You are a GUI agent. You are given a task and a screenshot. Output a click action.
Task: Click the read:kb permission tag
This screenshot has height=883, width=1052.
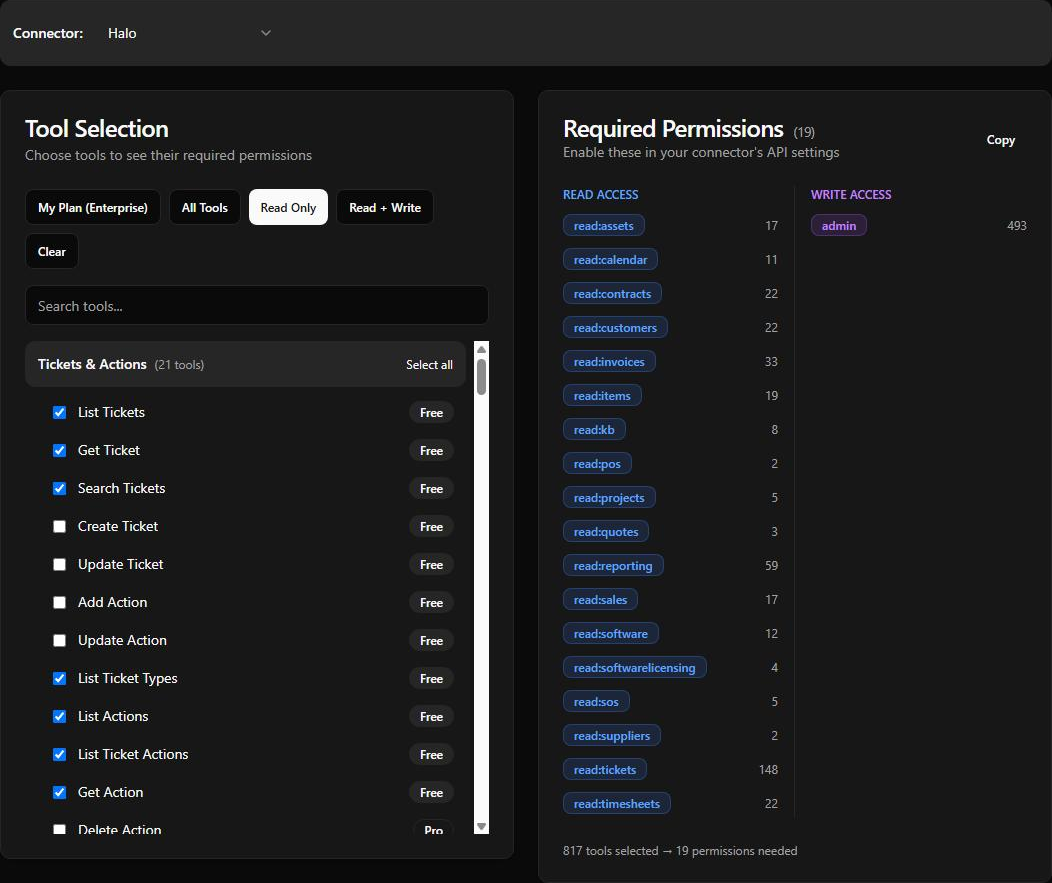point(594,429)
